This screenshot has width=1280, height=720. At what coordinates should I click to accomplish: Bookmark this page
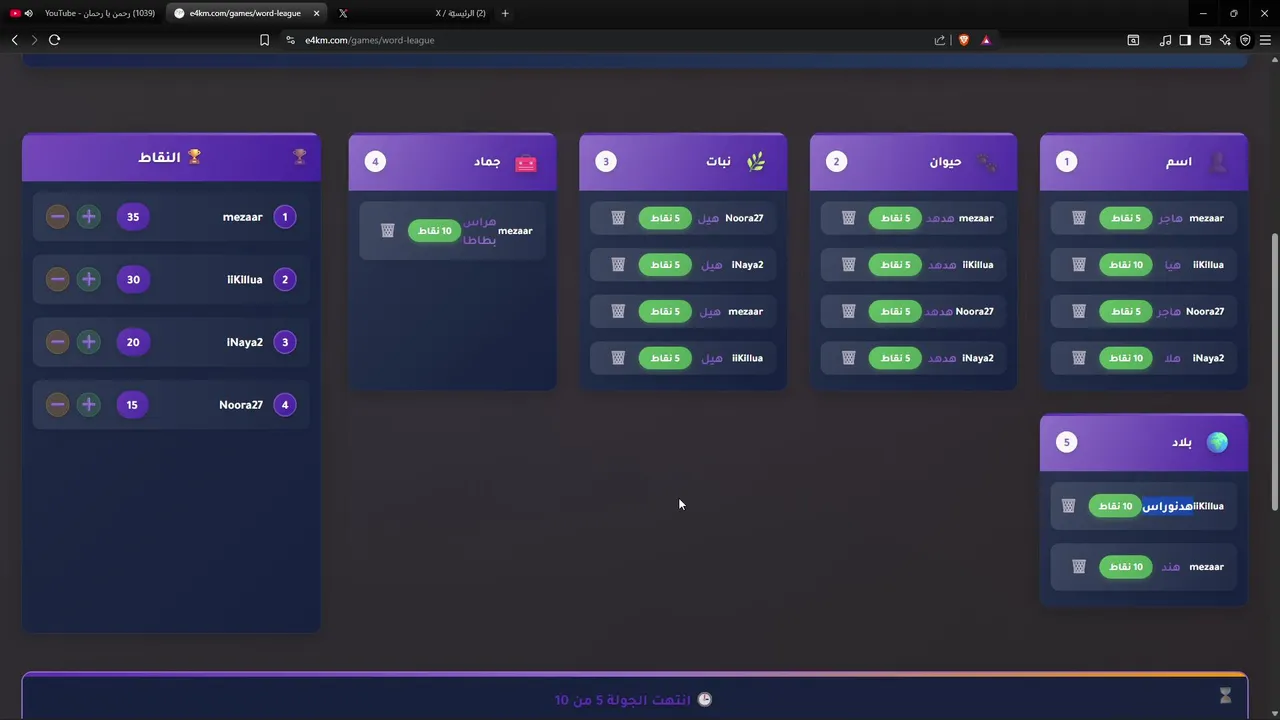pyautogui.click(x=264, y=40)
